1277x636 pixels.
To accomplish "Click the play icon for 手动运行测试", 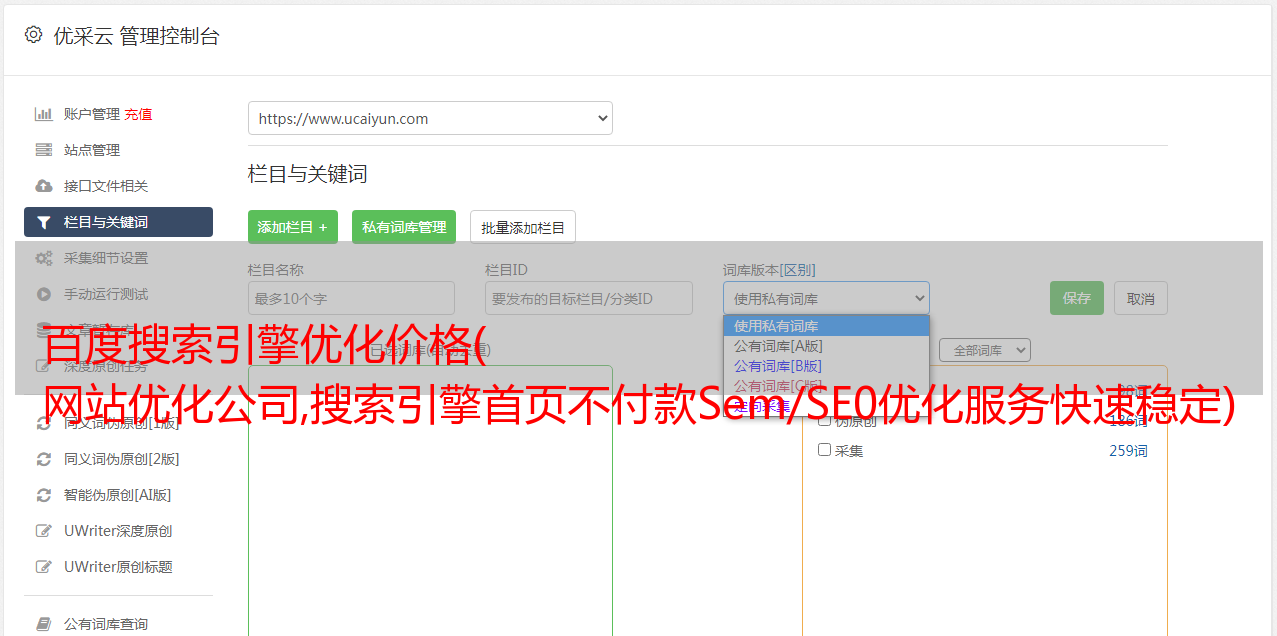I will (x=43, y=294).
